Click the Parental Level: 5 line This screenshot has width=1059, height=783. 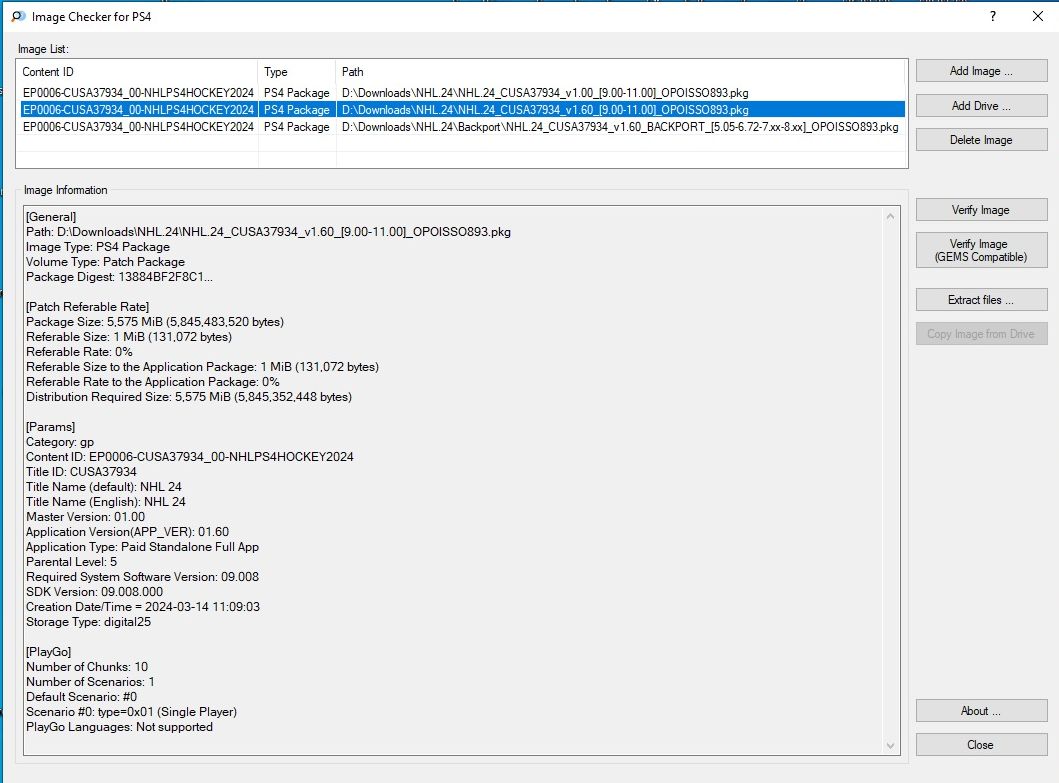coord(72,562)
